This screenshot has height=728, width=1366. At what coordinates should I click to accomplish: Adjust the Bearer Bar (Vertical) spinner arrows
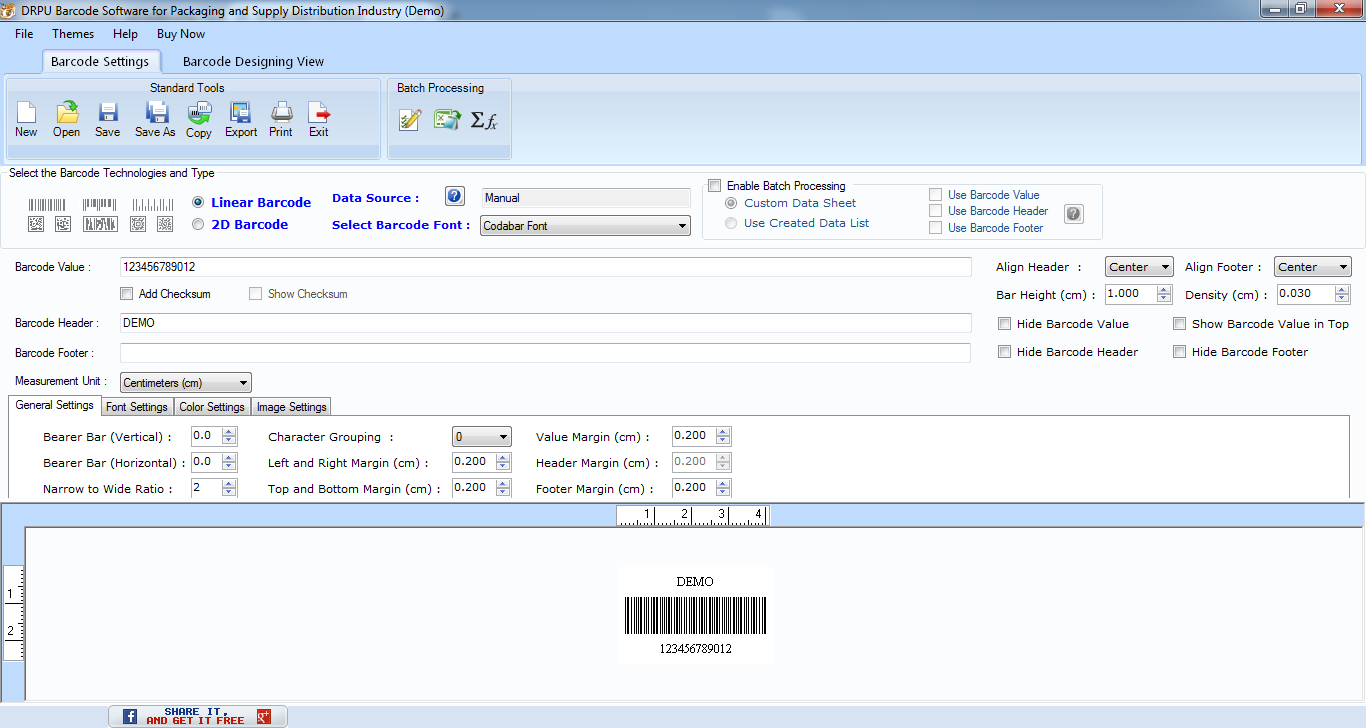click(230, 436)
